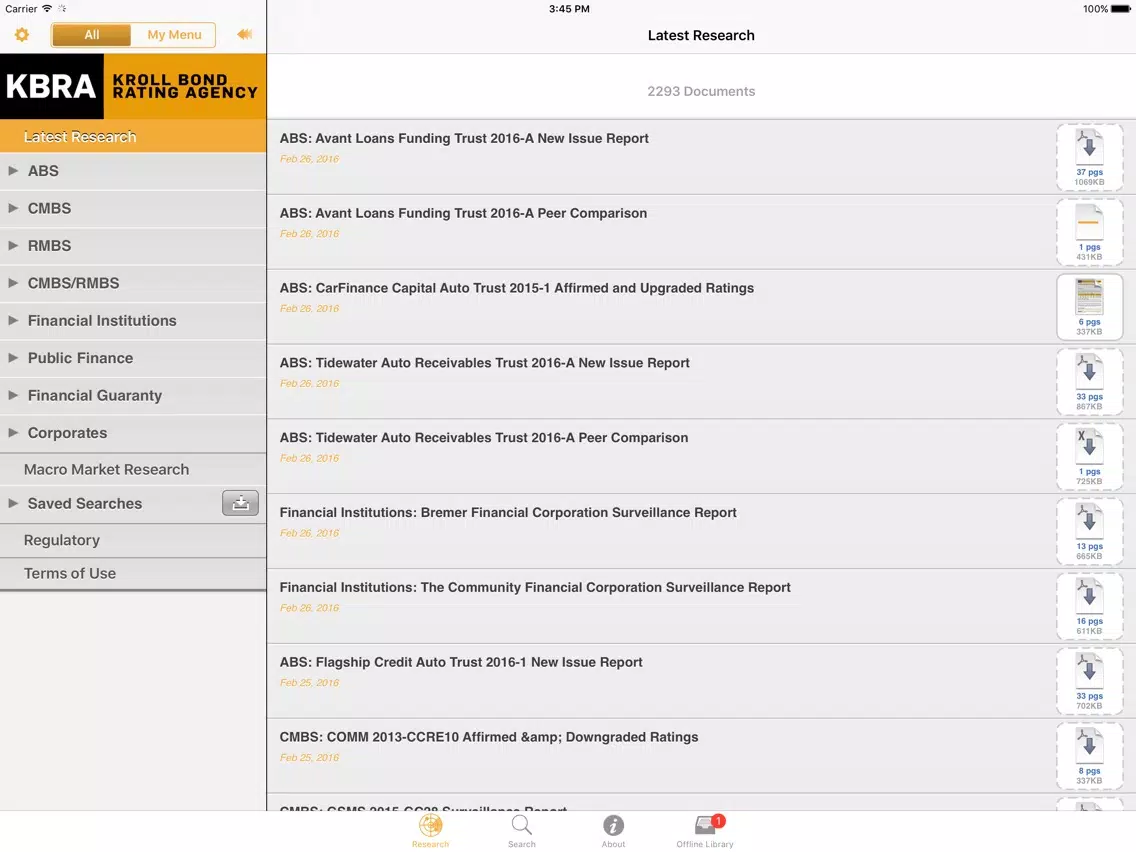Switch to the All menu segment
The width and height of the screenshot is (1136, 852).
coord(92,35)
